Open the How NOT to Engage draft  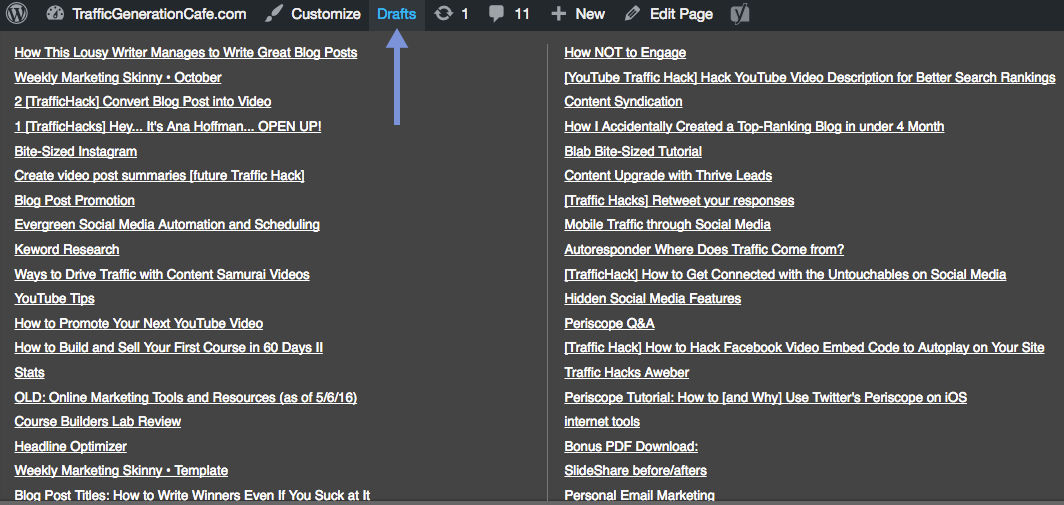coord(625,53)
